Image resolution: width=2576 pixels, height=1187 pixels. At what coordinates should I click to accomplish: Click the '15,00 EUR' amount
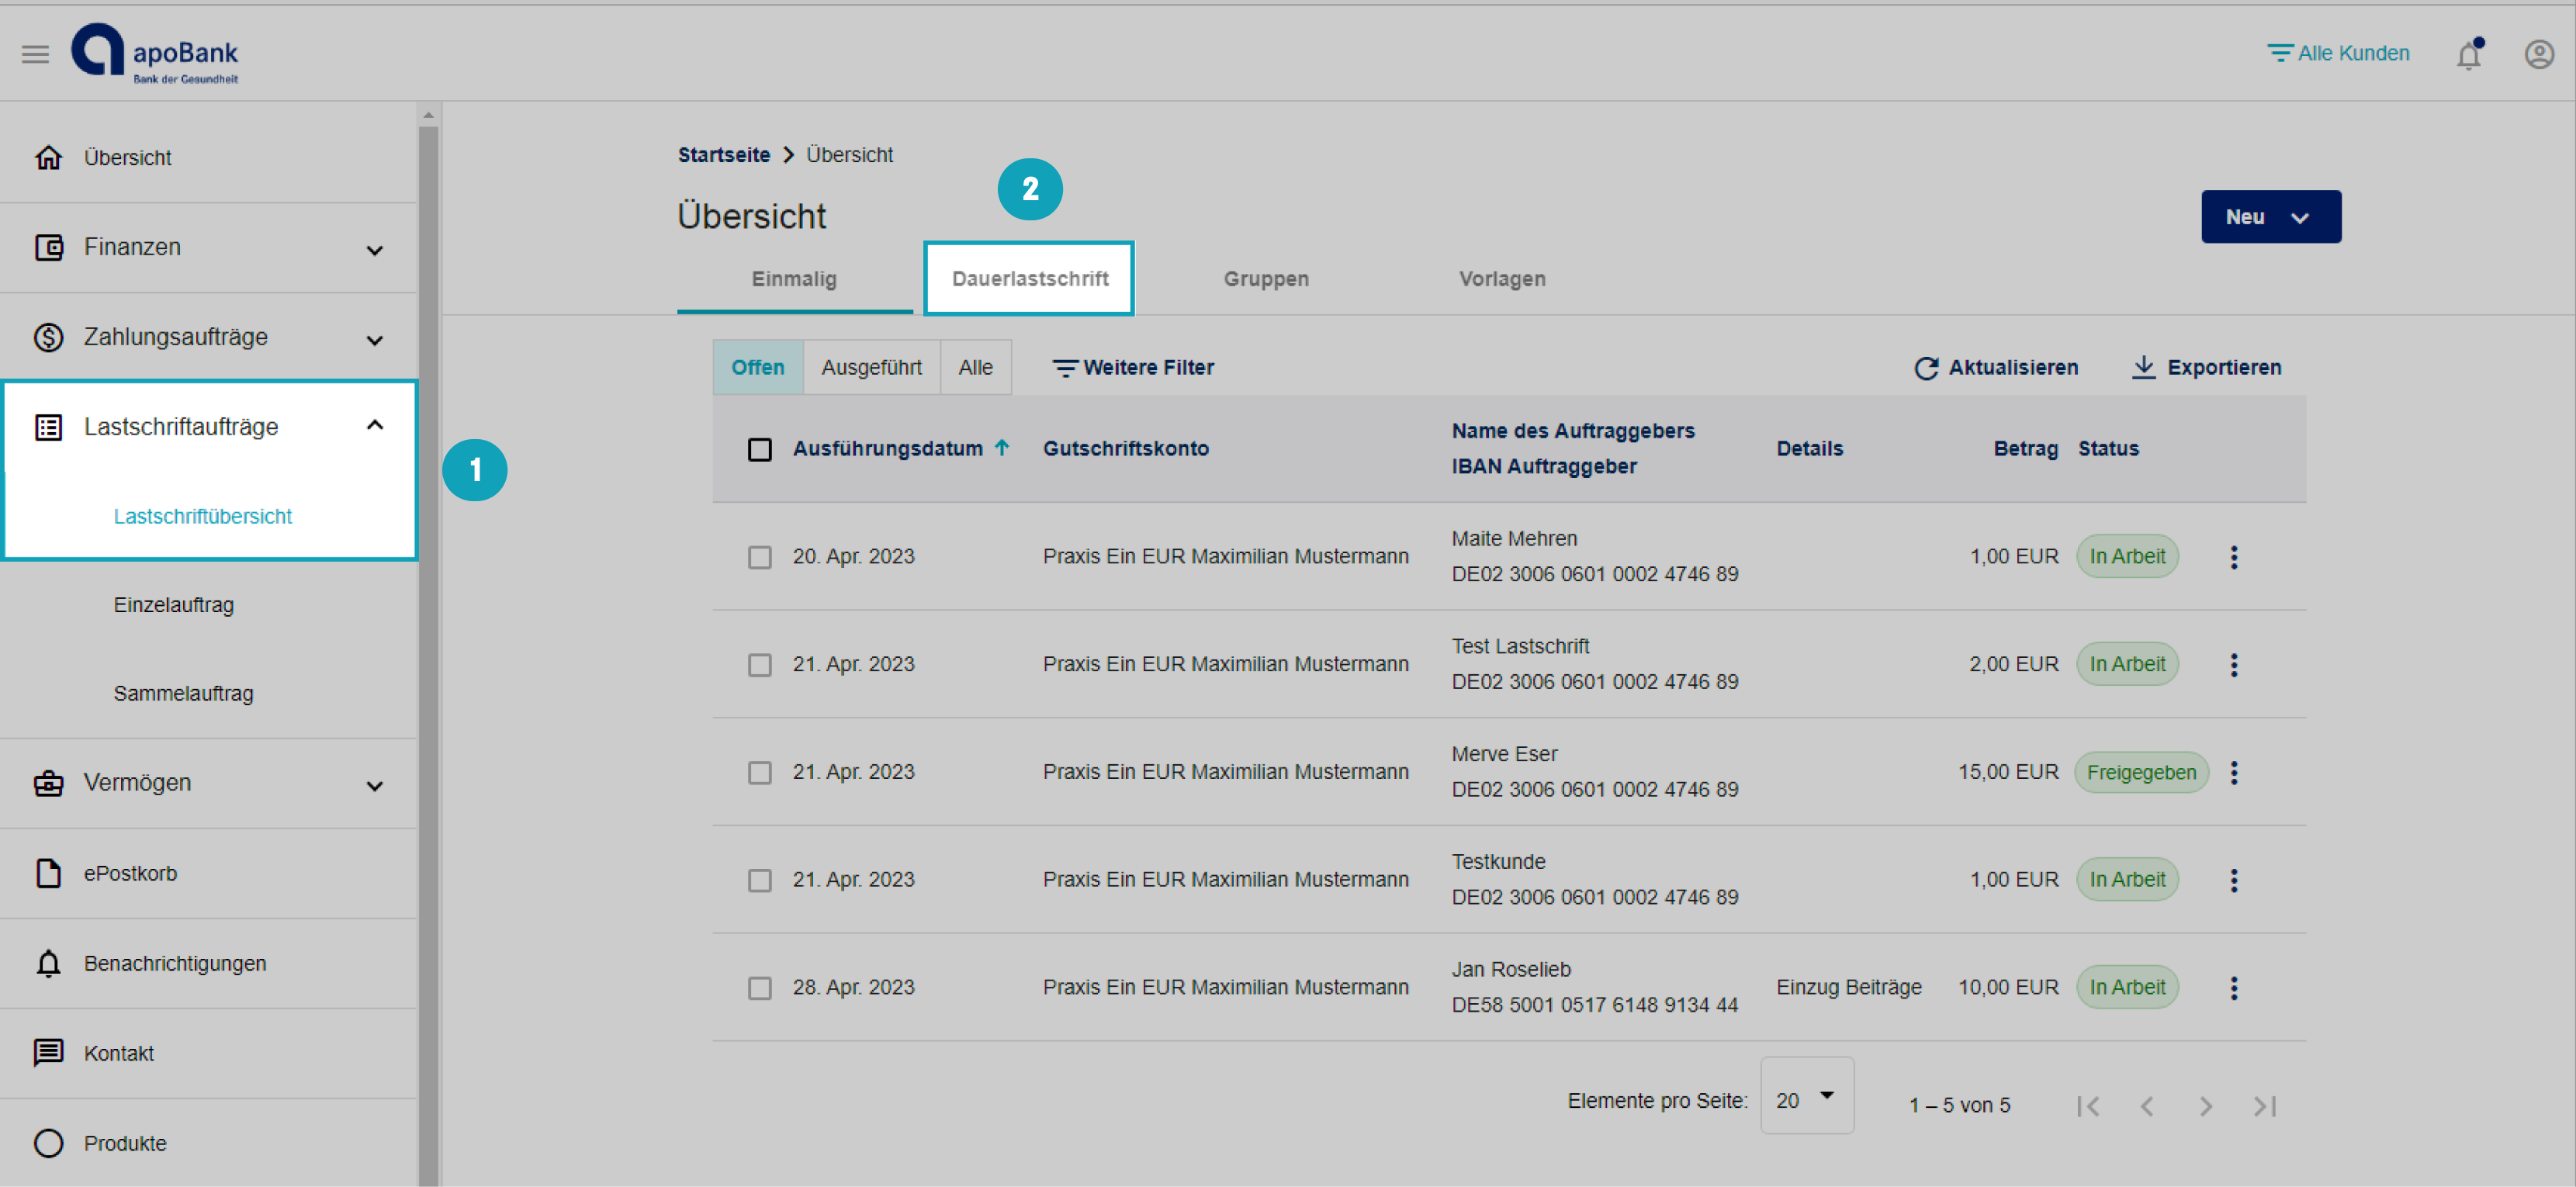(x=2008, y=773)
